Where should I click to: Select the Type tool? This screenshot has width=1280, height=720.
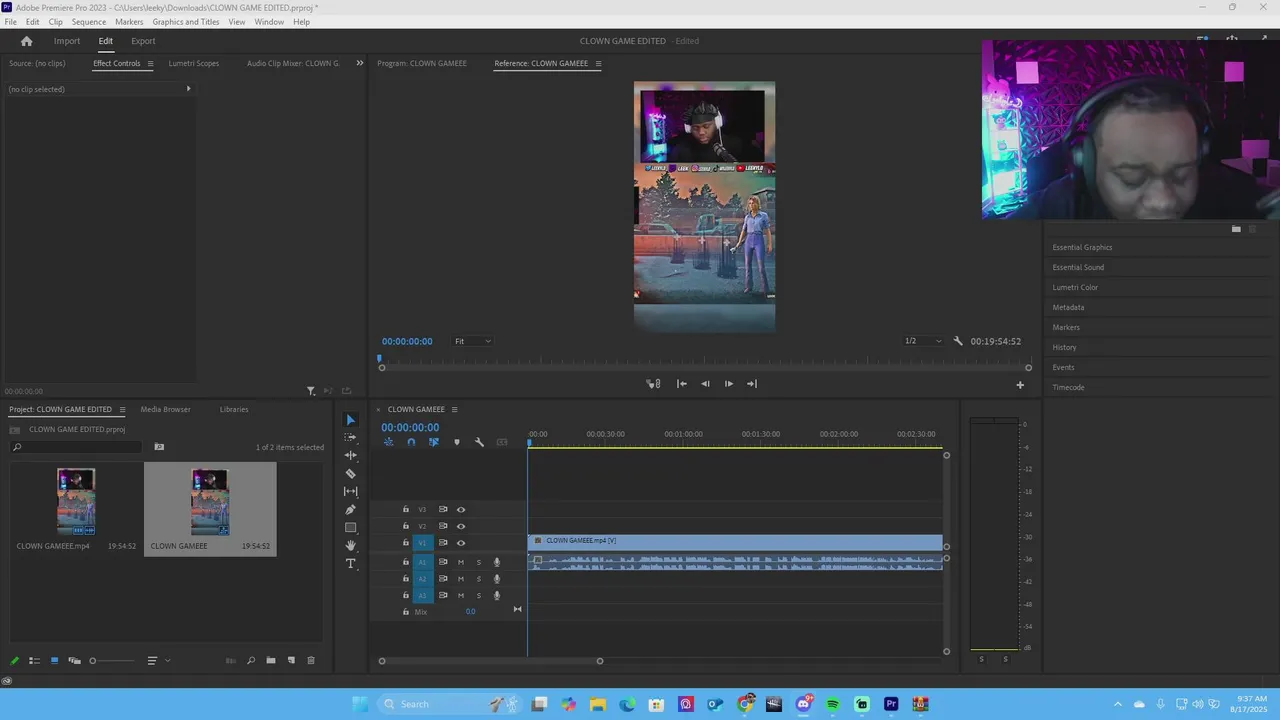[x=351, y=564]
